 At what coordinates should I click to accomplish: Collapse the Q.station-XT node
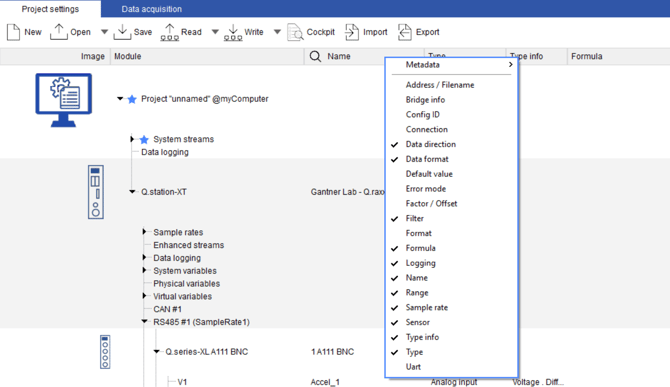(132, 192)
